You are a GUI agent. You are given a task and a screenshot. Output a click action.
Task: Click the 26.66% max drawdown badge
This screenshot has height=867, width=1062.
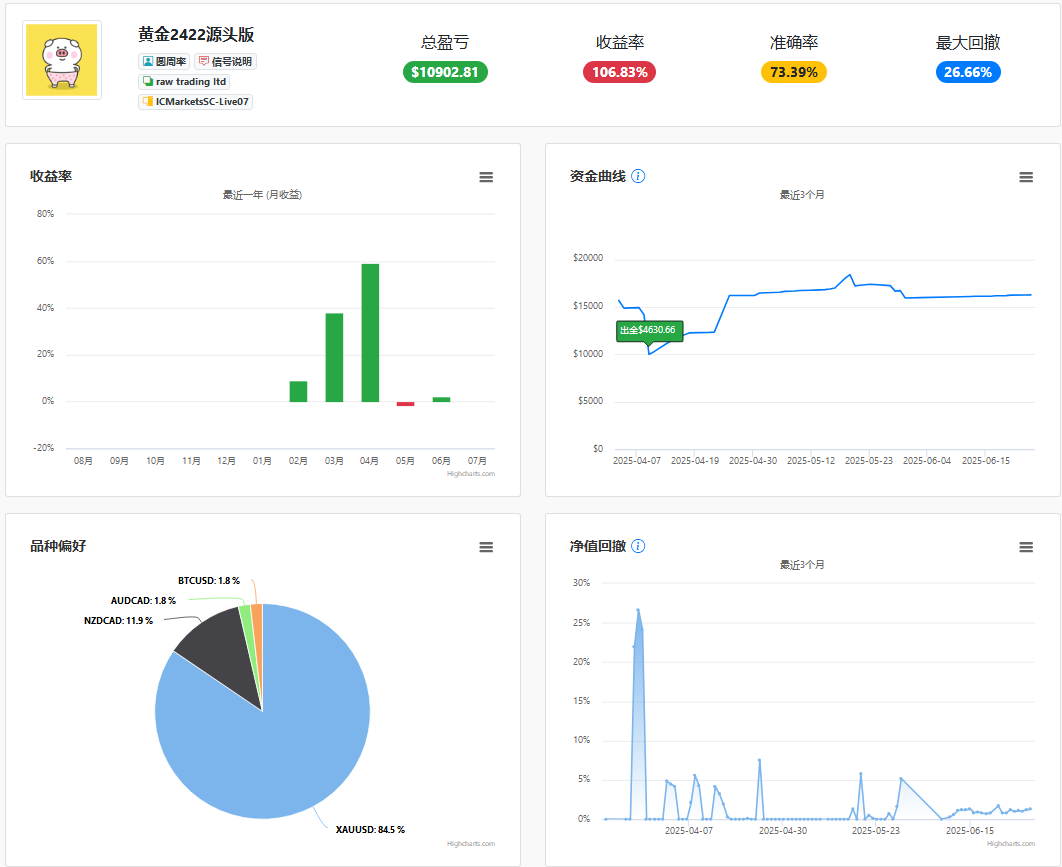(x=968, y=72)
